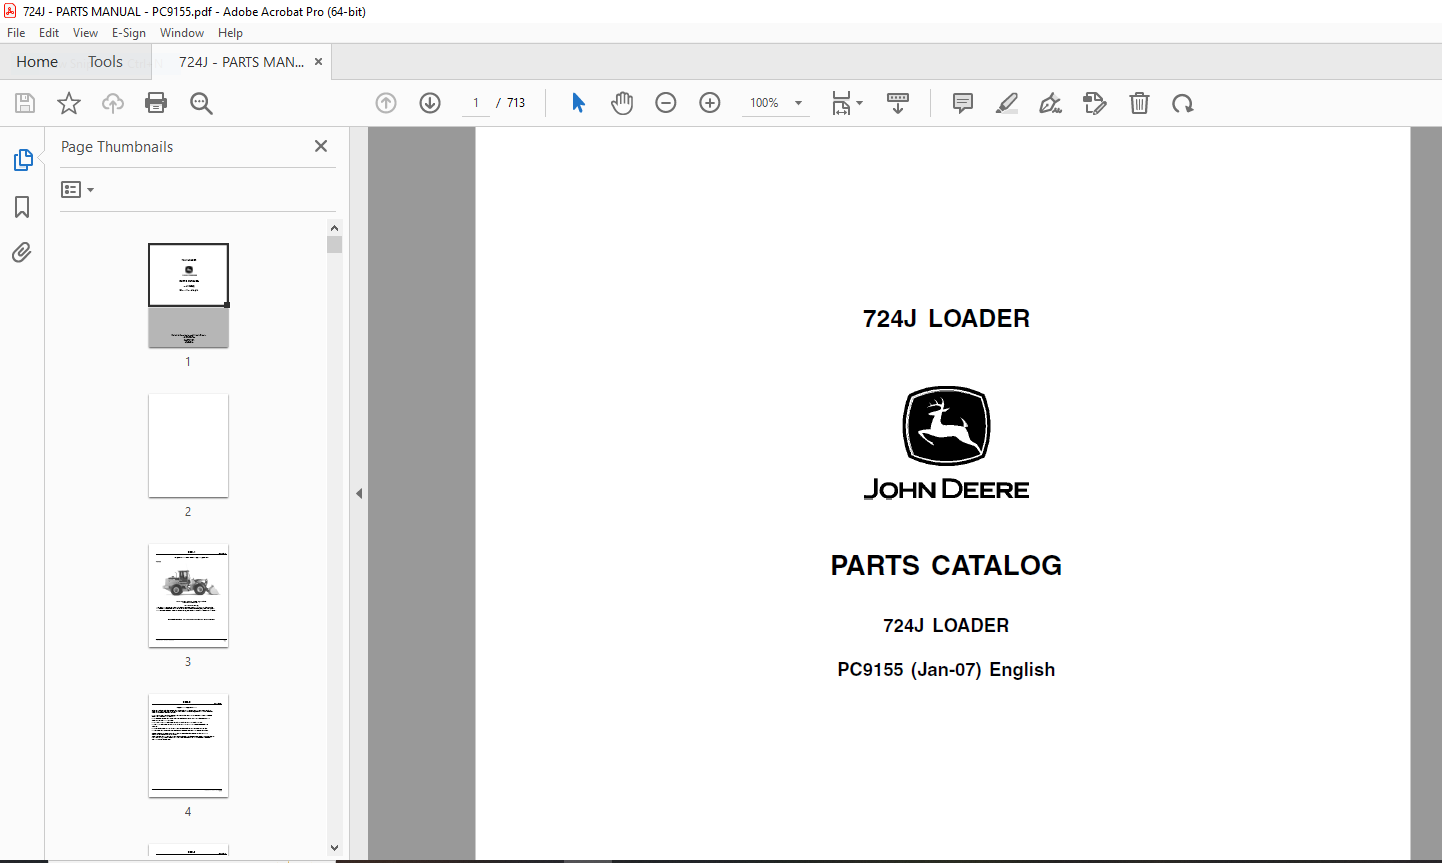Click the scrolling mode keyboard icon
1442x863 pixels.
tap(898, 103)
